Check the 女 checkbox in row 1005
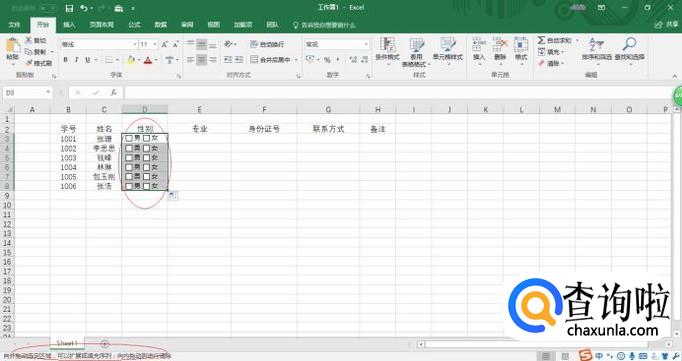Viewport: 682px width, 361px height. pos(147,177)
